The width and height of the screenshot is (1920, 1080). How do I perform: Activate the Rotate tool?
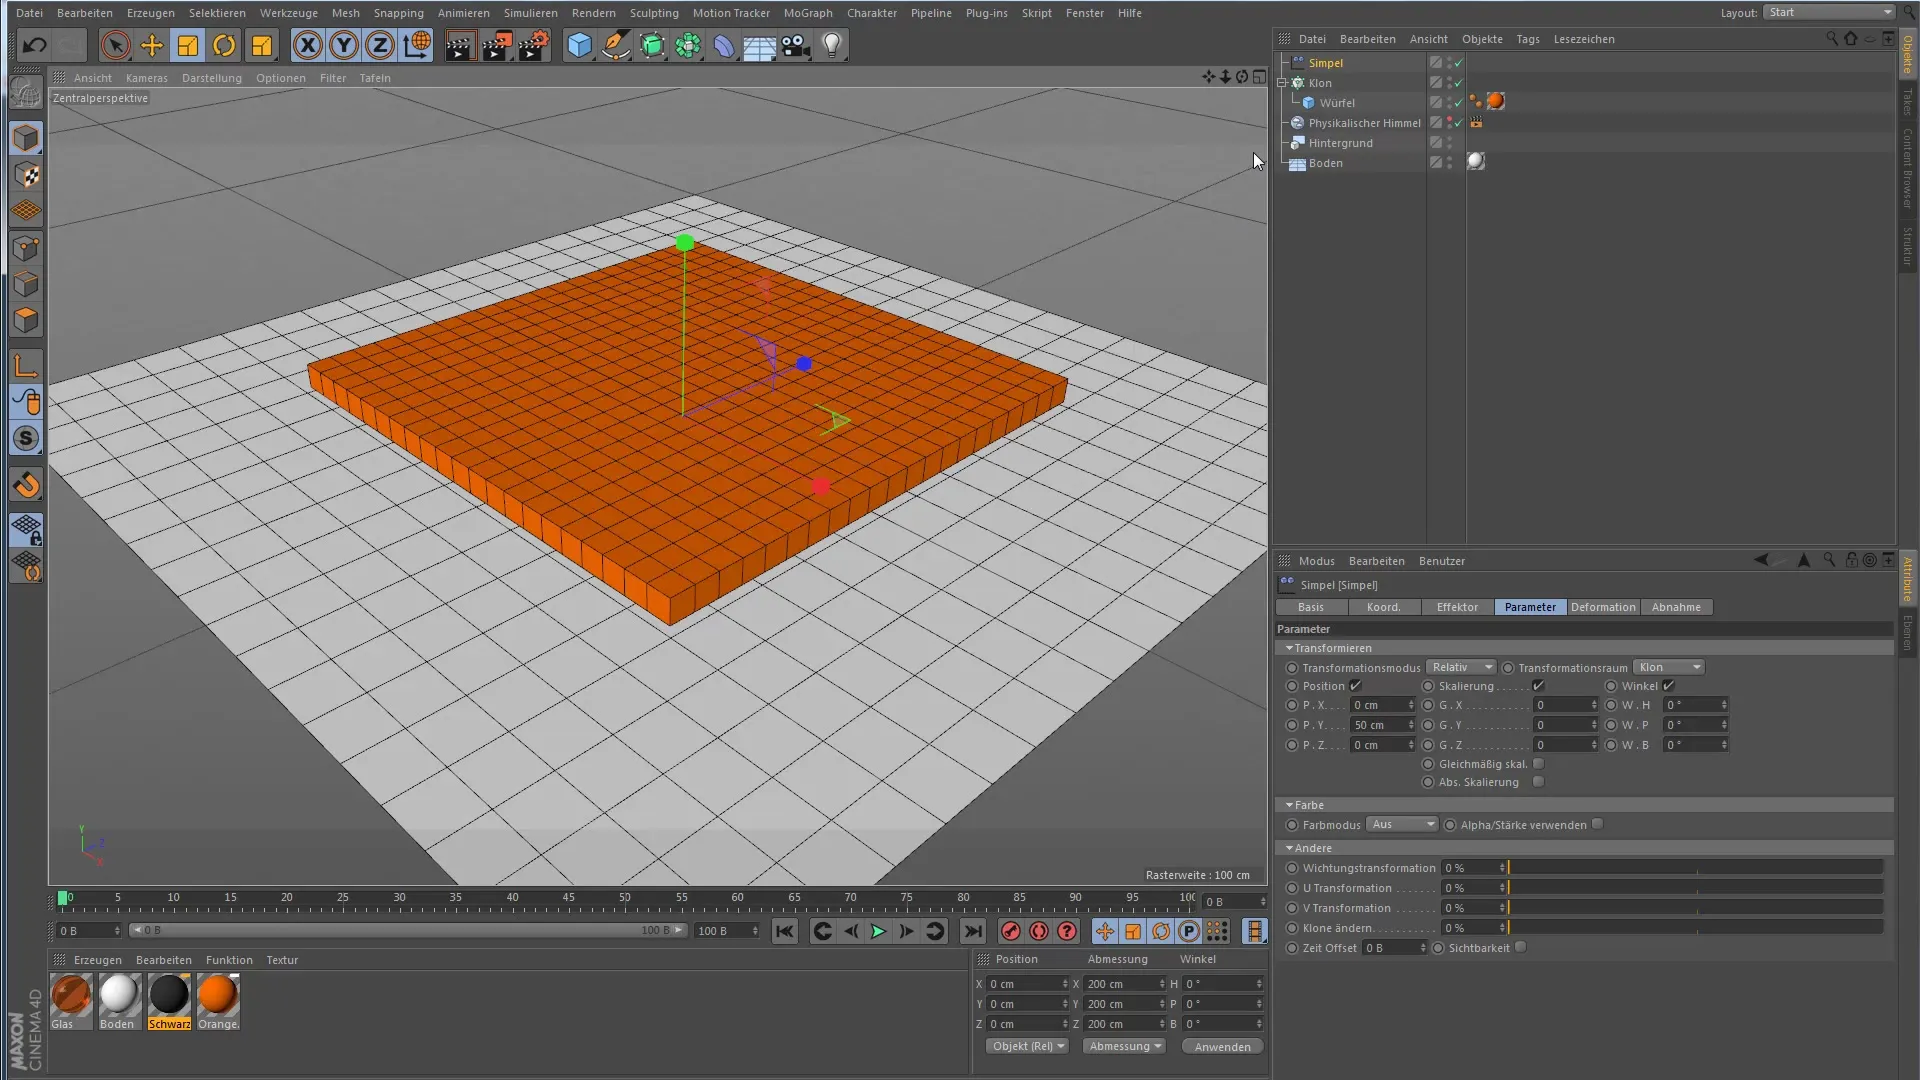click(225, 45)
